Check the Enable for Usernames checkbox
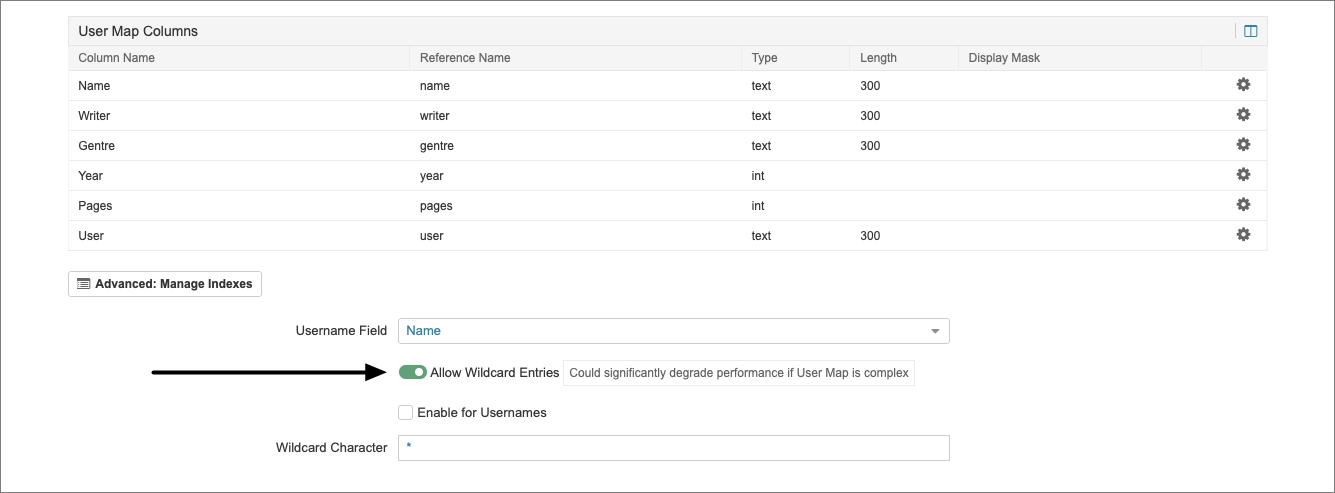 [405, 412]
